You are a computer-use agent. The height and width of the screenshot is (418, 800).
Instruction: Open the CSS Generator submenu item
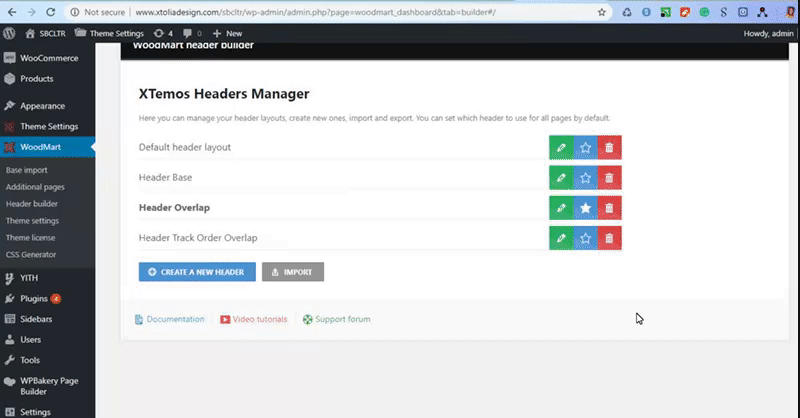click(x=31, y=254)
